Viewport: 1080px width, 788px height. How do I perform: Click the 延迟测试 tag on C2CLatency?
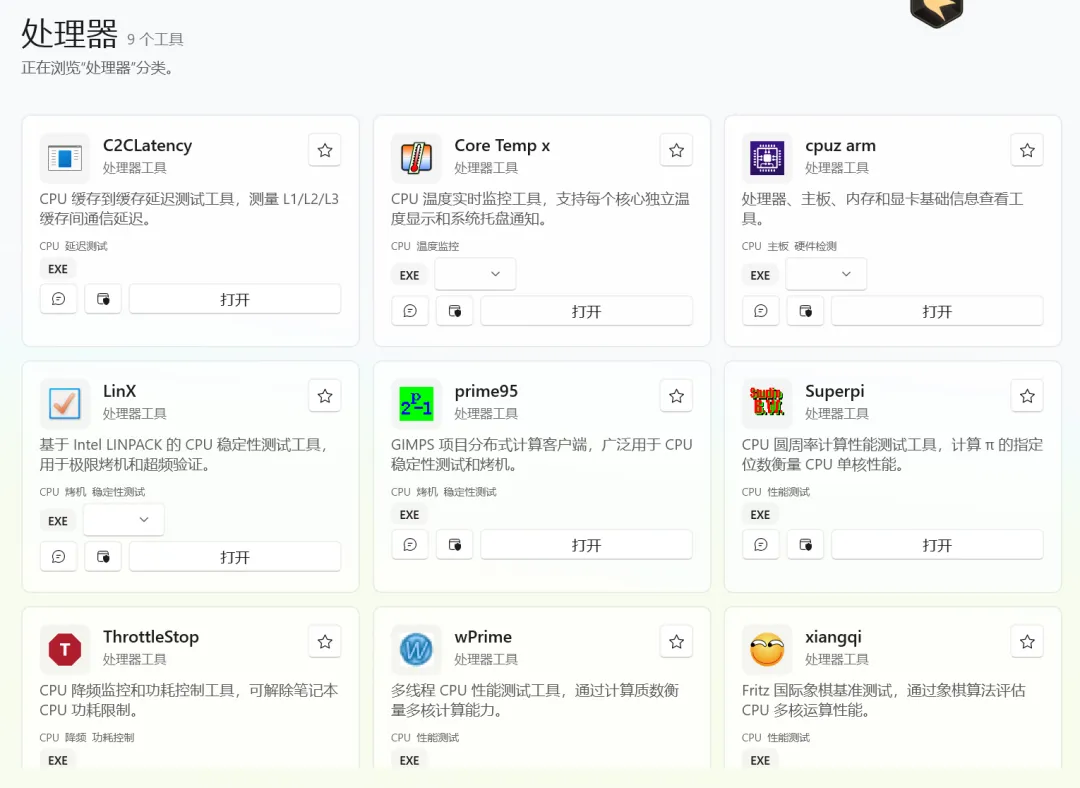tap(86, 247)
